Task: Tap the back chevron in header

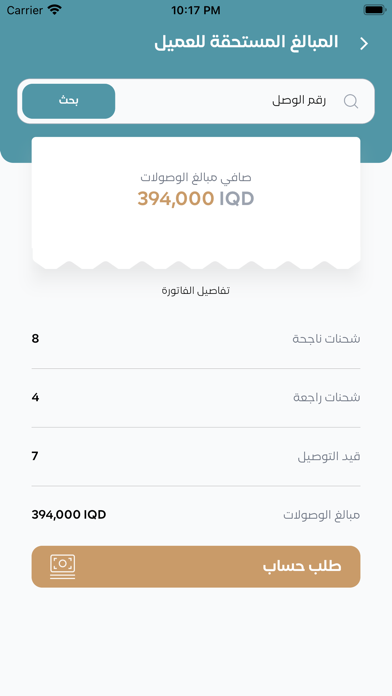Action: coord(364,44)
